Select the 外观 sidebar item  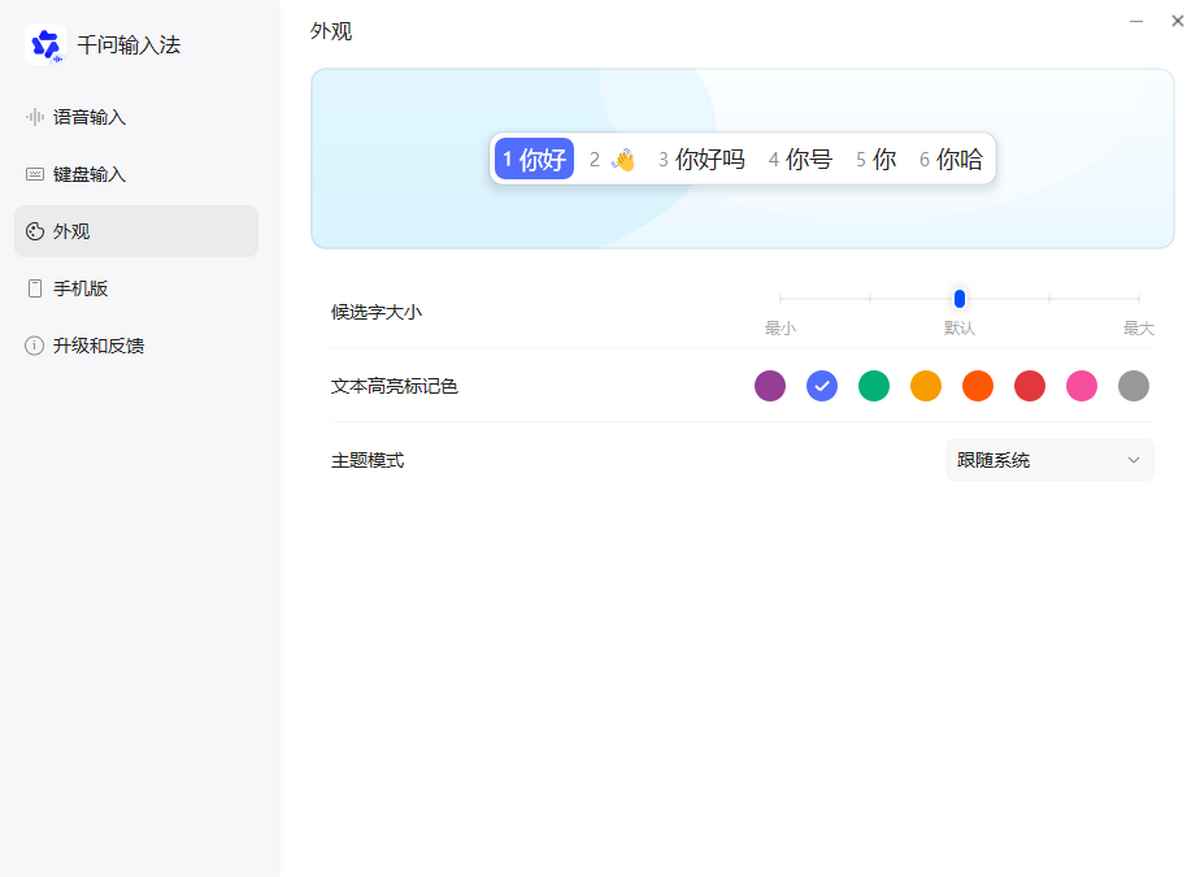136,231
